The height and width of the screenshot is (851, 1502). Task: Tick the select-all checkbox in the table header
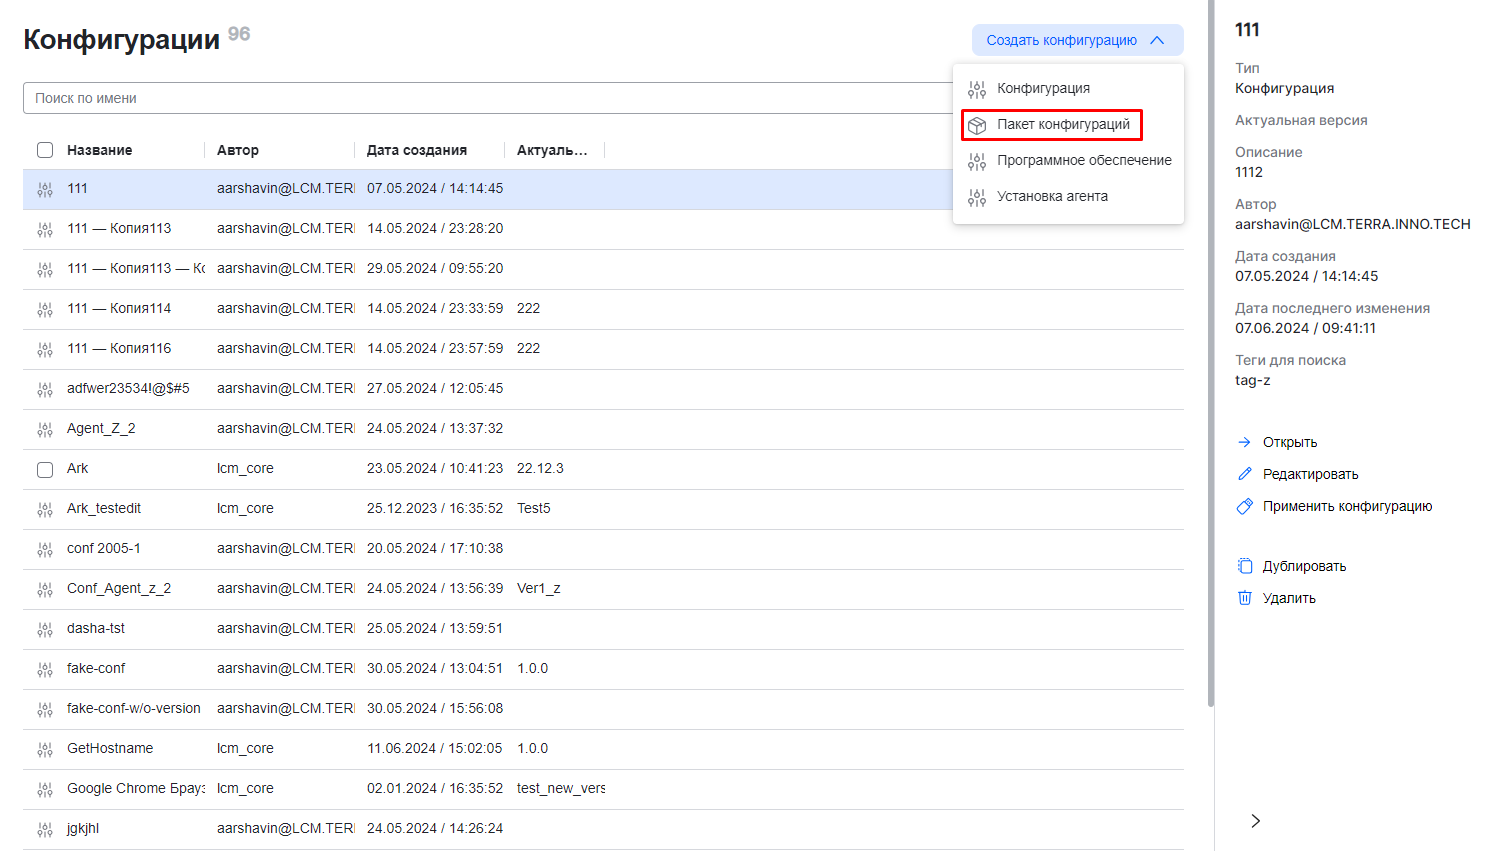pos(45,150)
